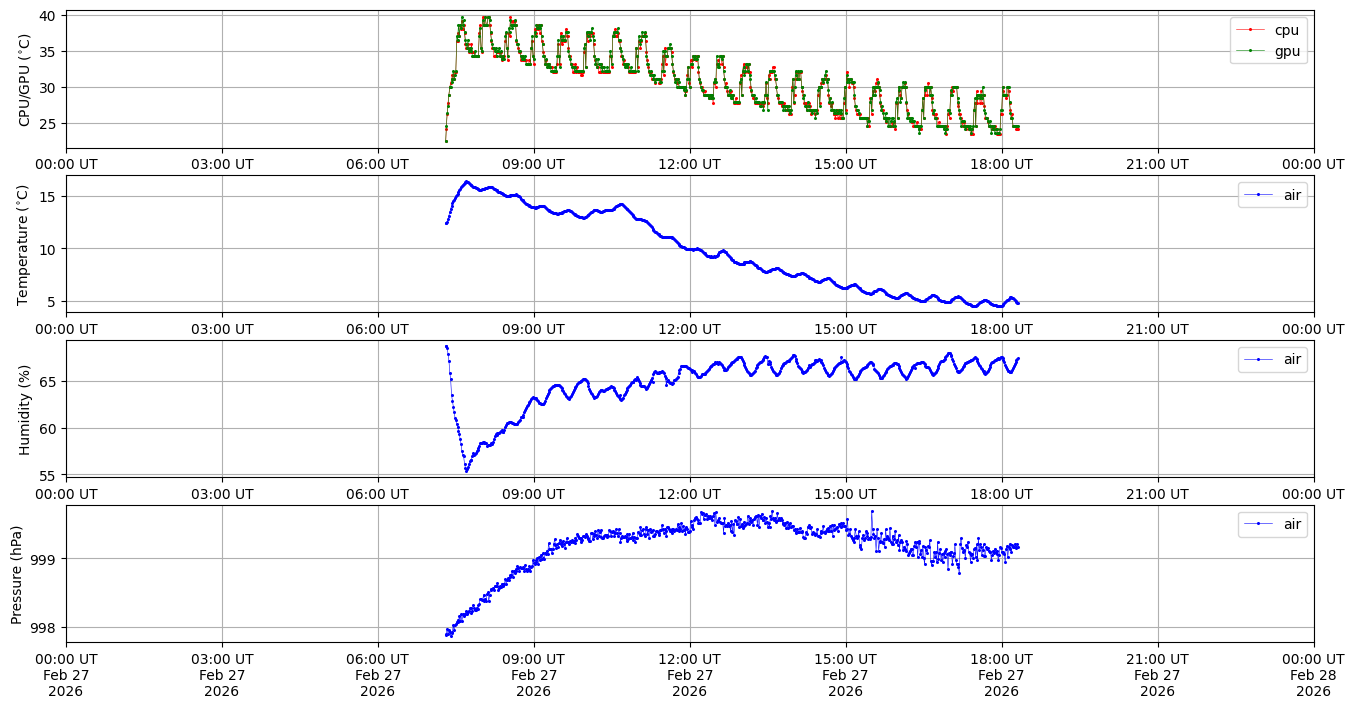Image resolution: width=1354 pixels, height=708 pixels.
Task: Click the air legend marker in Temperature plot
Action: [x=1257, y=195]
